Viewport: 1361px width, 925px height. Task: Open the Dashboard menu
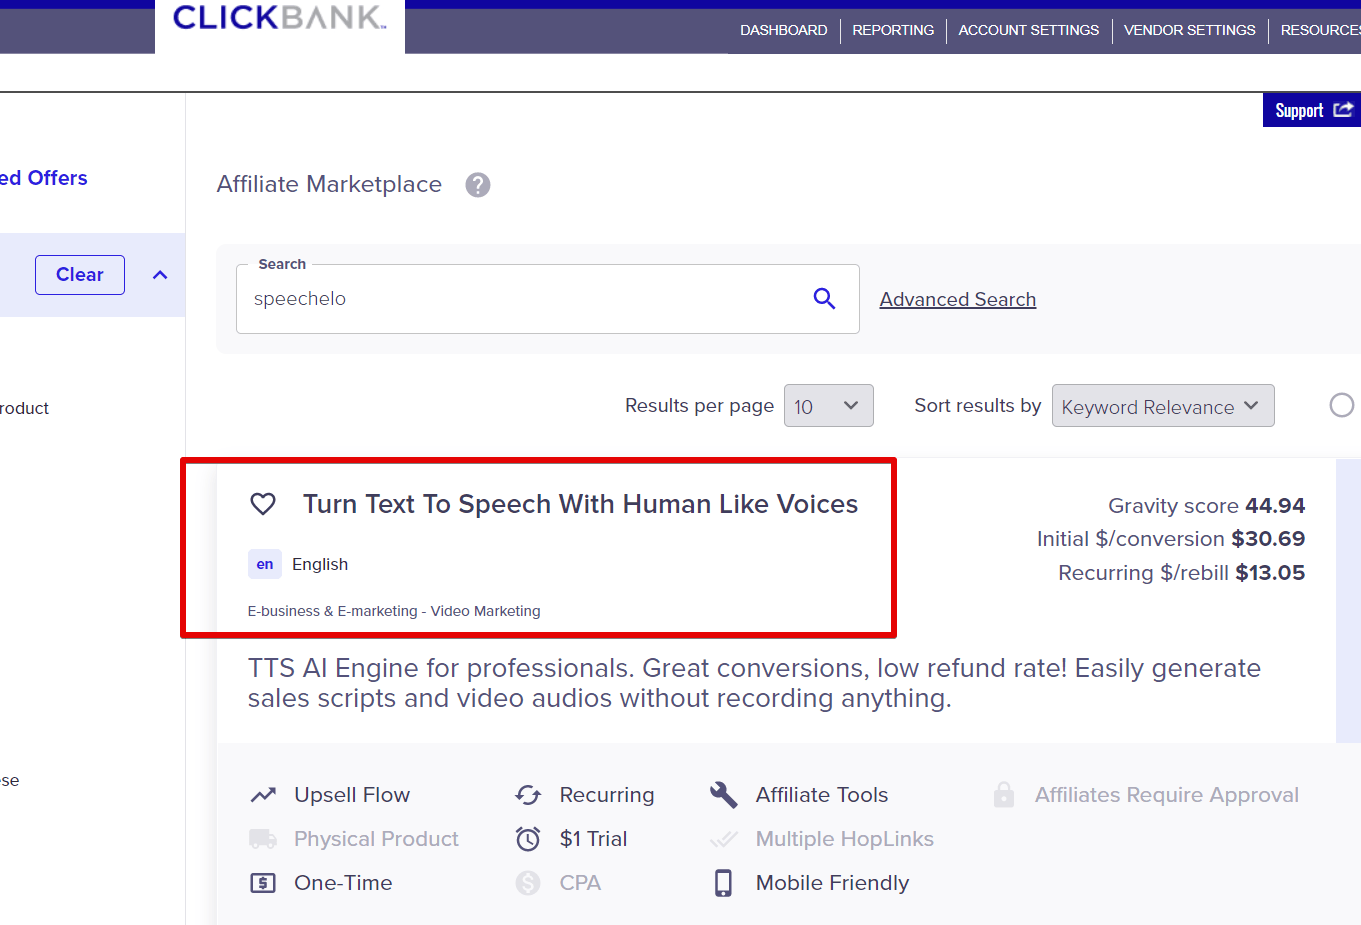(x=784, y=30)
